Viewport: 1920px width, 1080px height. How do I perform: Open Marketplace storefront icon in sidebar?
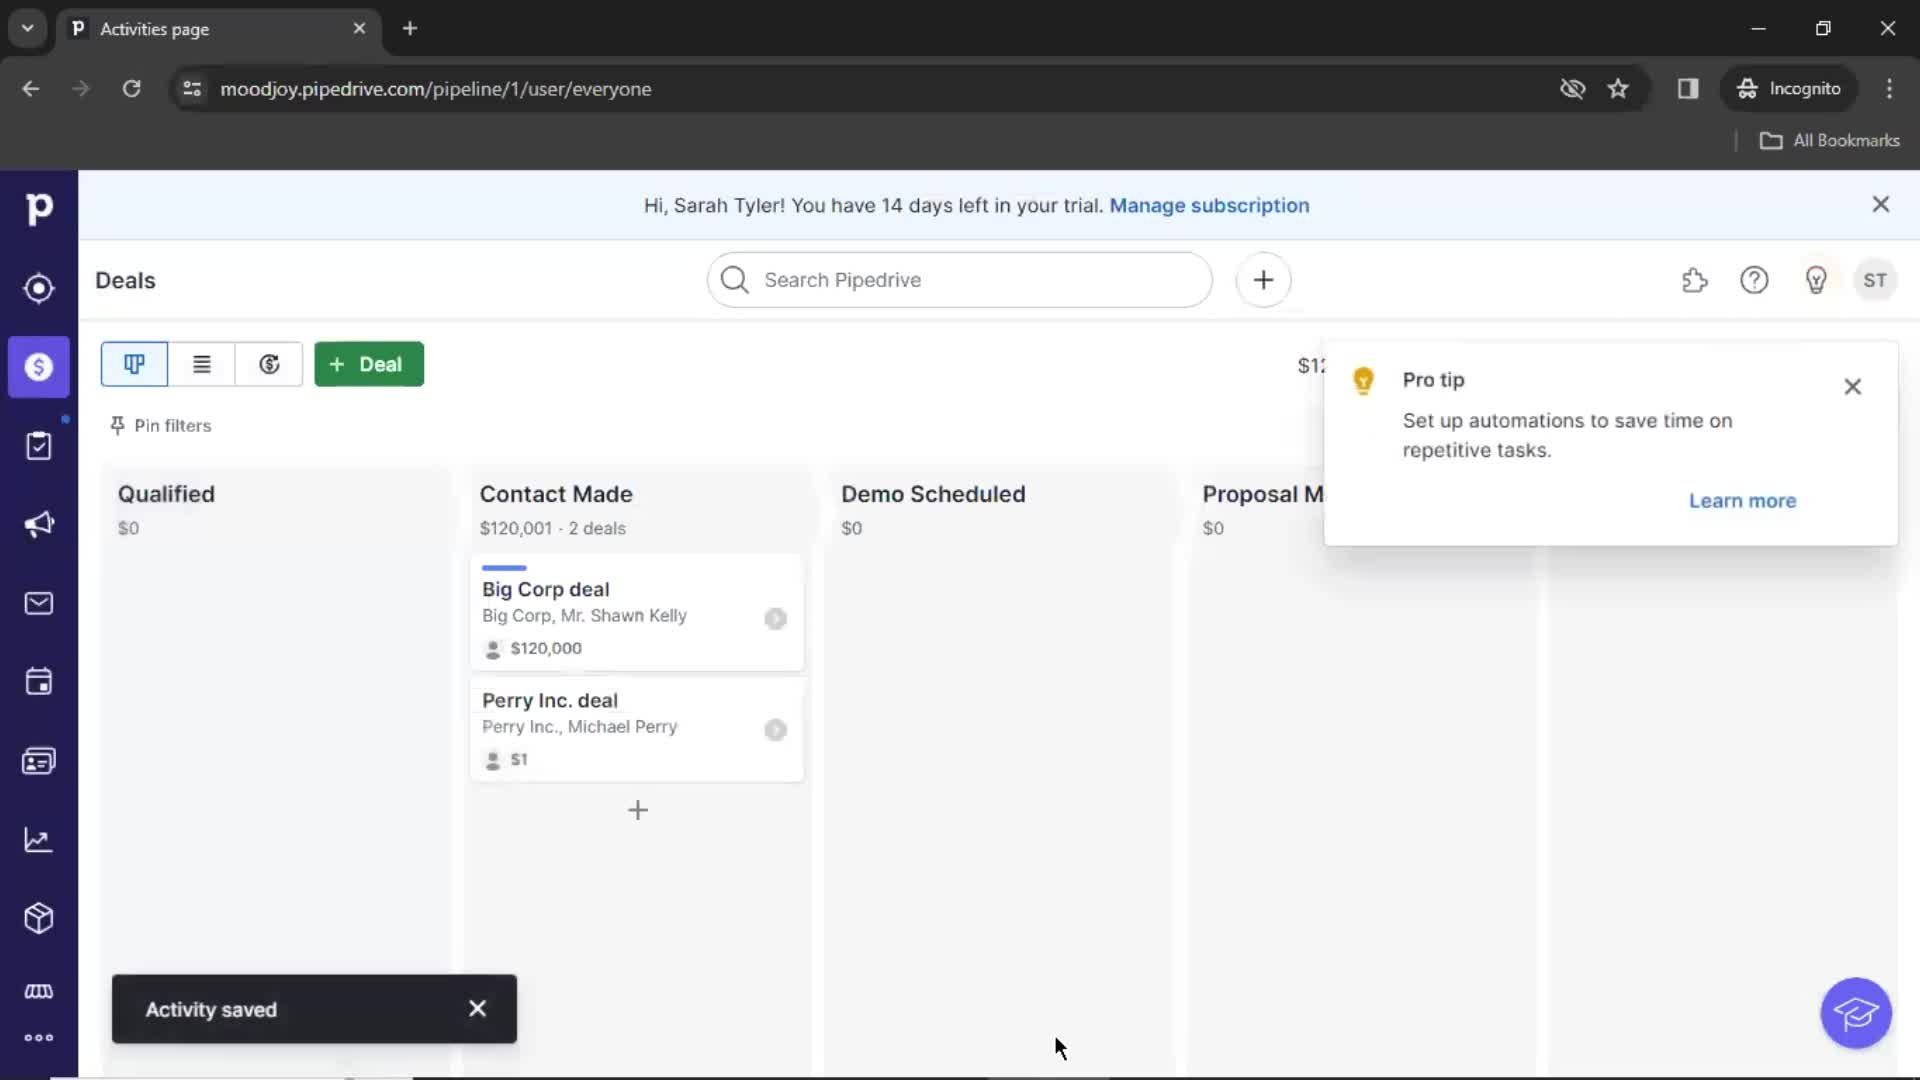click(x=39, y=991)
